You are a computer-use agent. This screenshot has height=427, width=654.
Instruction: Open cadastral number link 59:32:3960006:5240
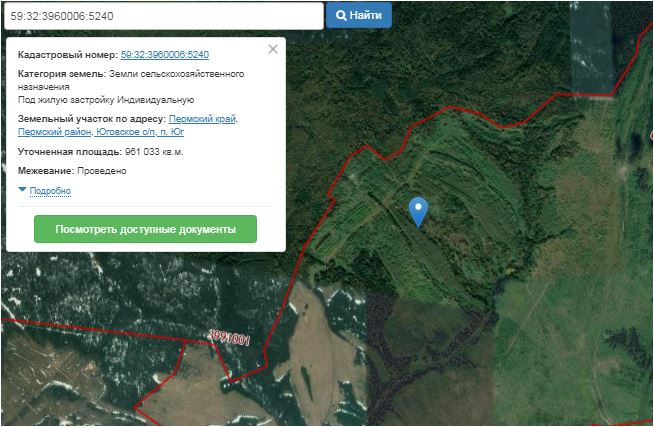coord(165,55)
